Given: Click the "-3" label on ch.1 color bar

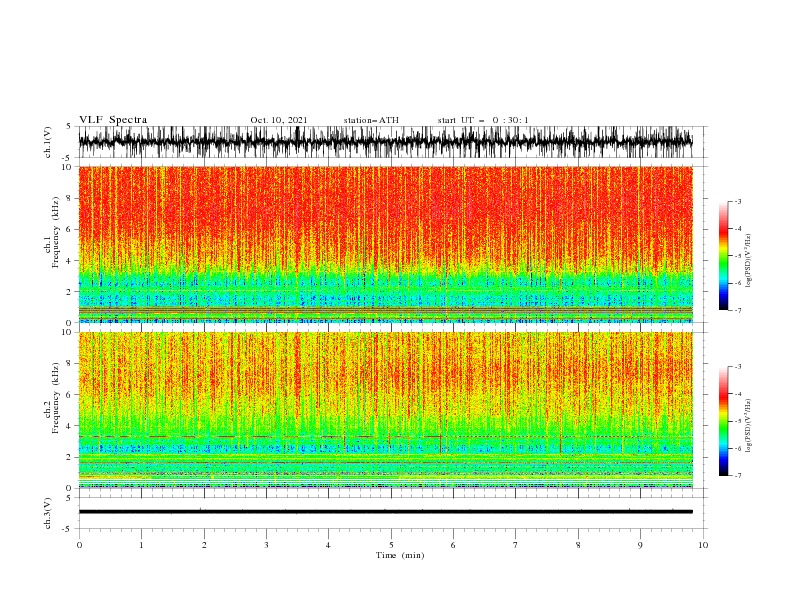Looking at the screenshot, I should point(738,201).
